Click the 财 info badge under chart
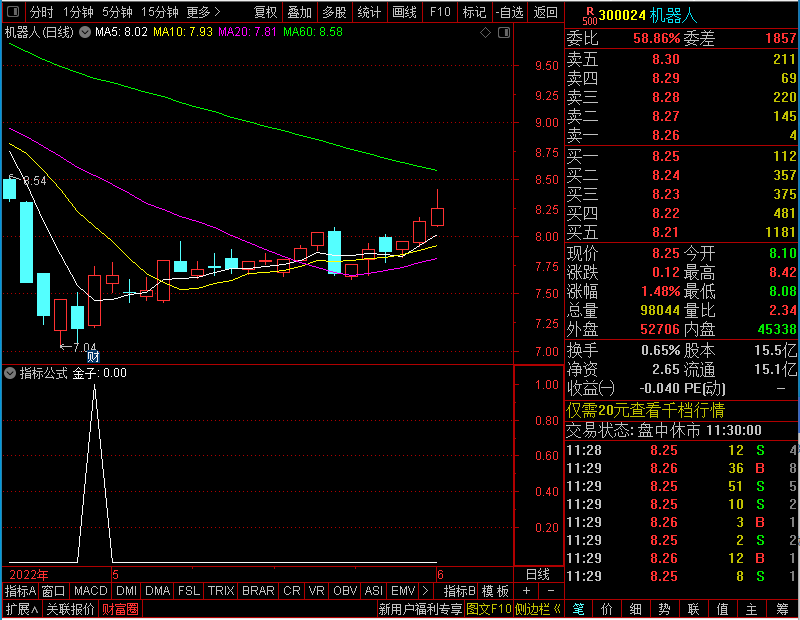Screen dimensions: 800x620 coord(93,356)
